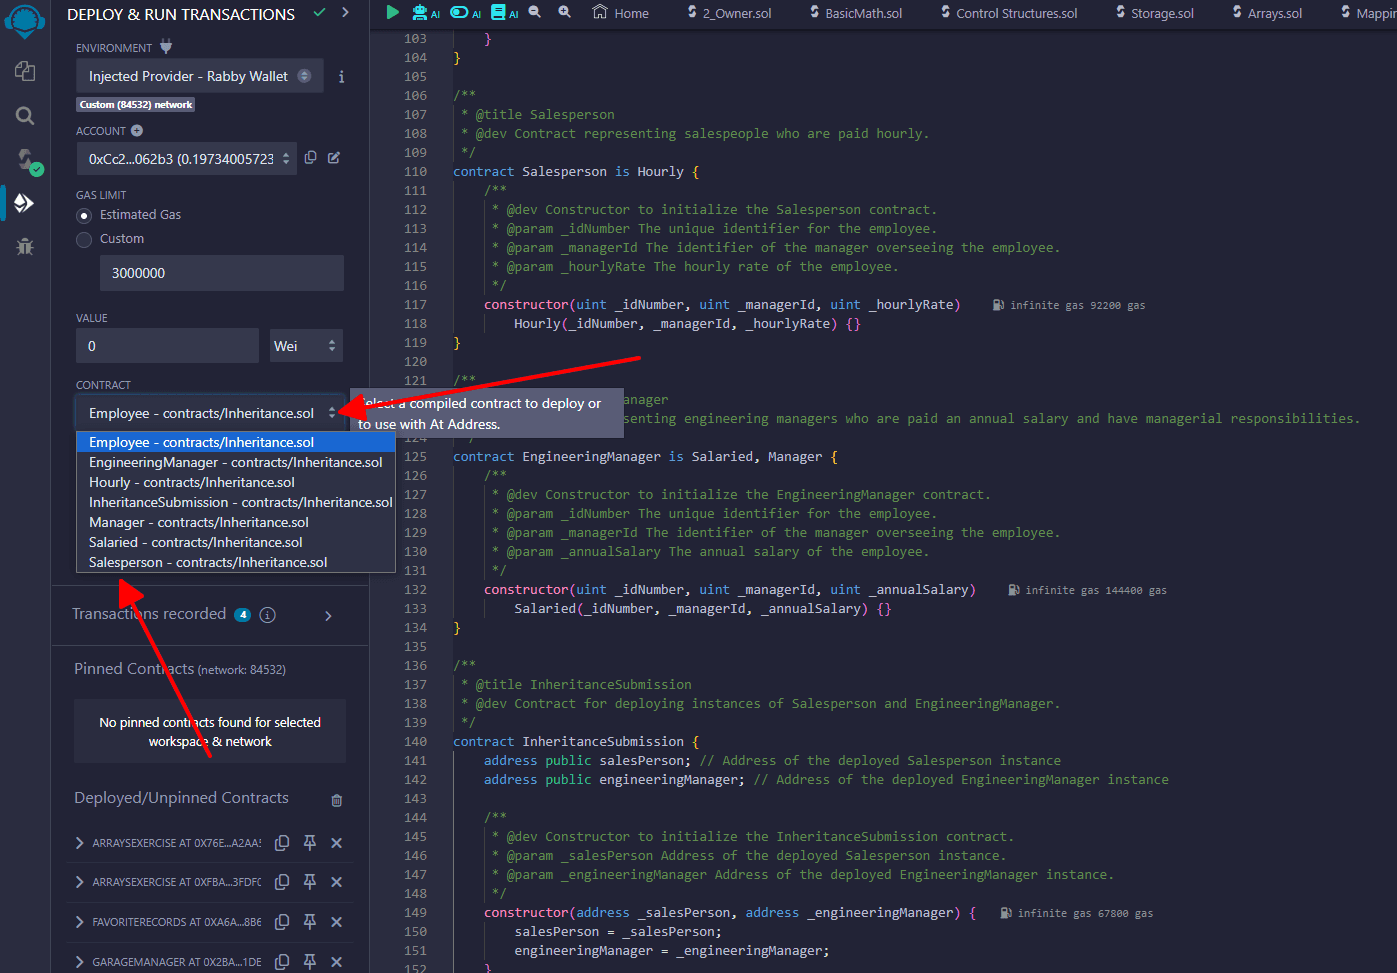This screenshot has width=1397, height=973.
Task: Select the Custom gas limit radio button
Action: [84, 239]
